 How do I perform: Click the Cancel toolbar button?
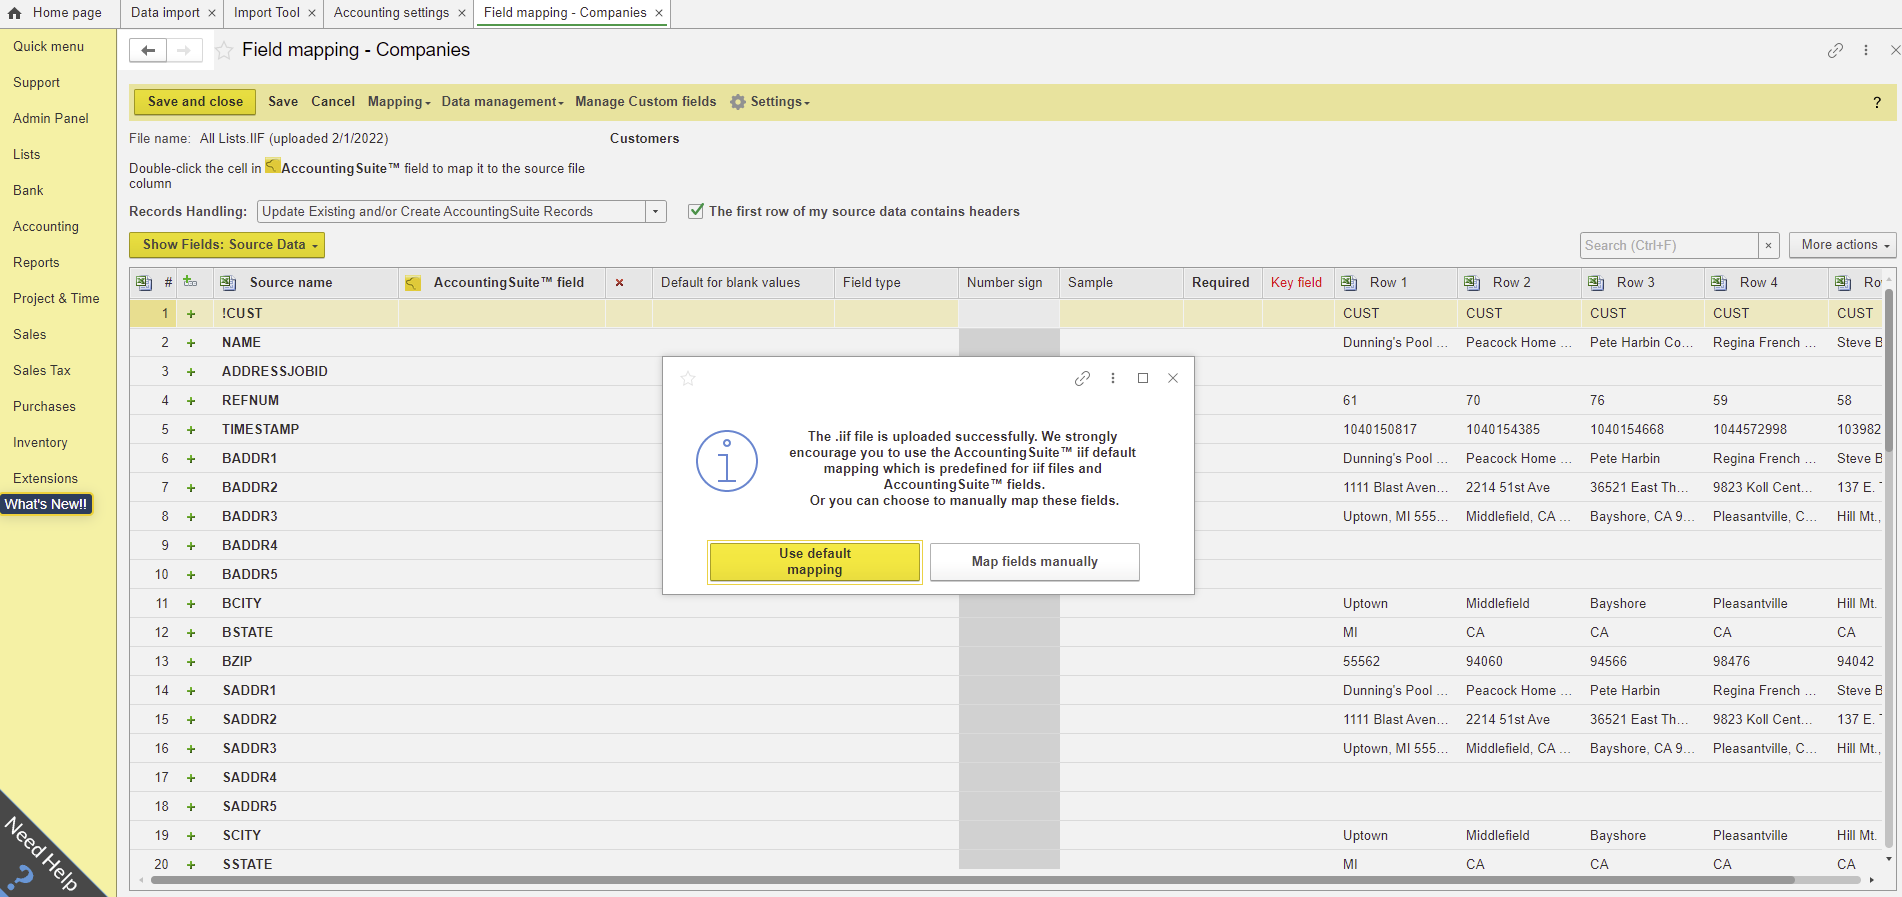coord(333,102)
